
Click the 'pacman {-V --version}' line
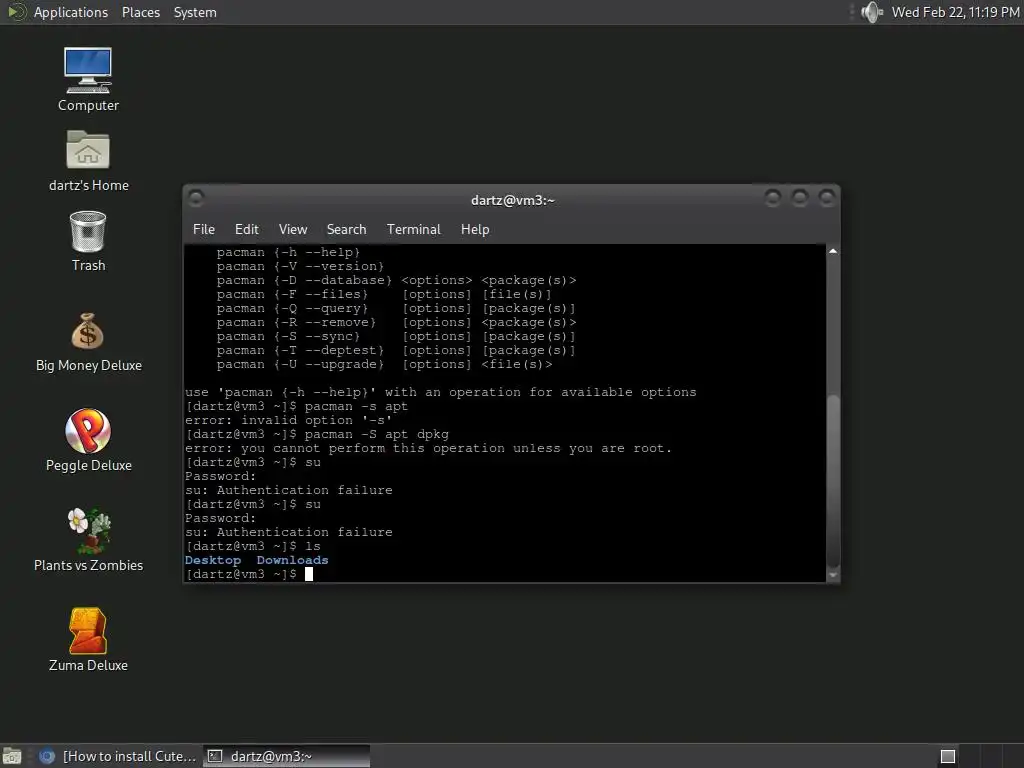click(x=300, y=266)
